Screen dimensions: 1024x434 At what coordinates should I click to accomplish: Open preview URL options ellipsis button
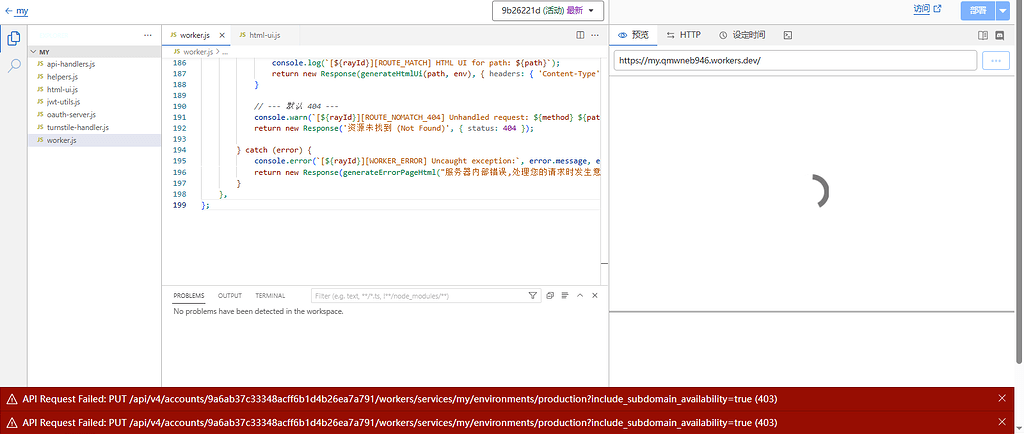[x=996, y=61]
